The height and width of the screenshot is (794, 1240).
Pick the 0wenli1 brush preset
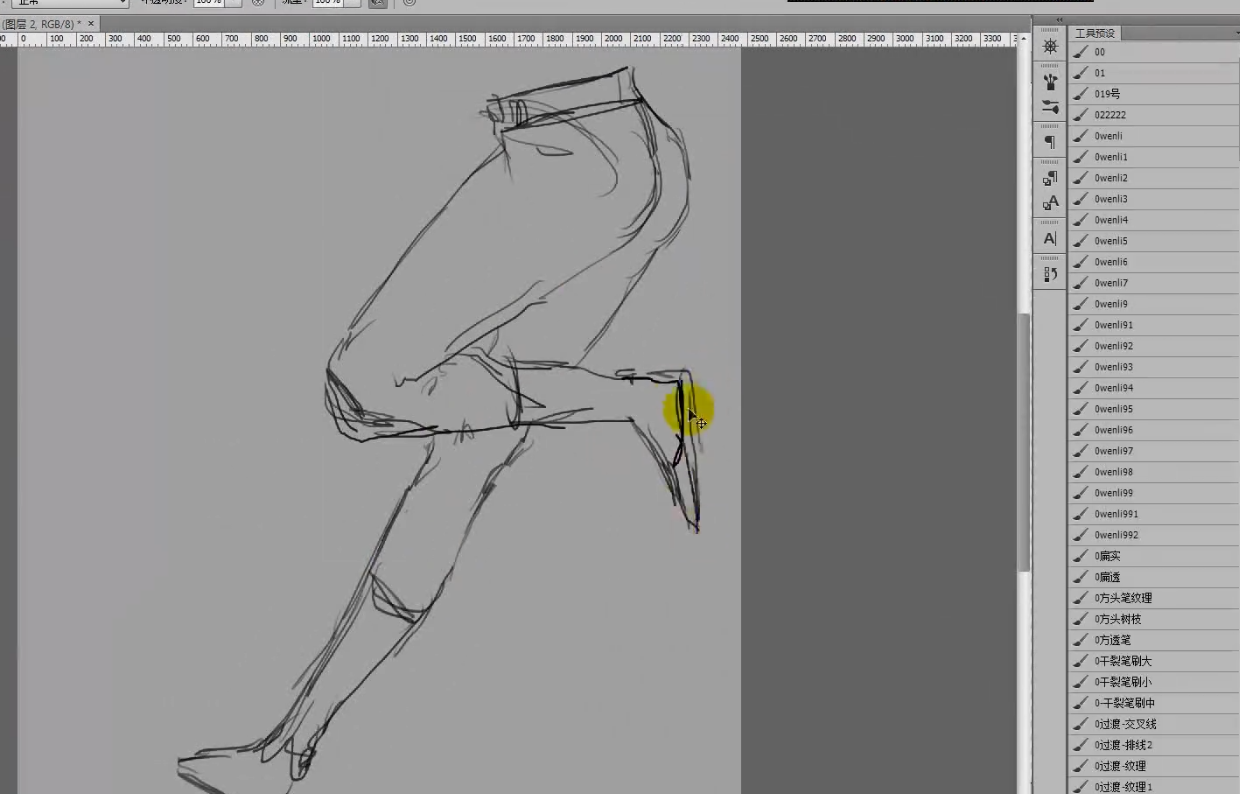click(x=1153, y=157)
